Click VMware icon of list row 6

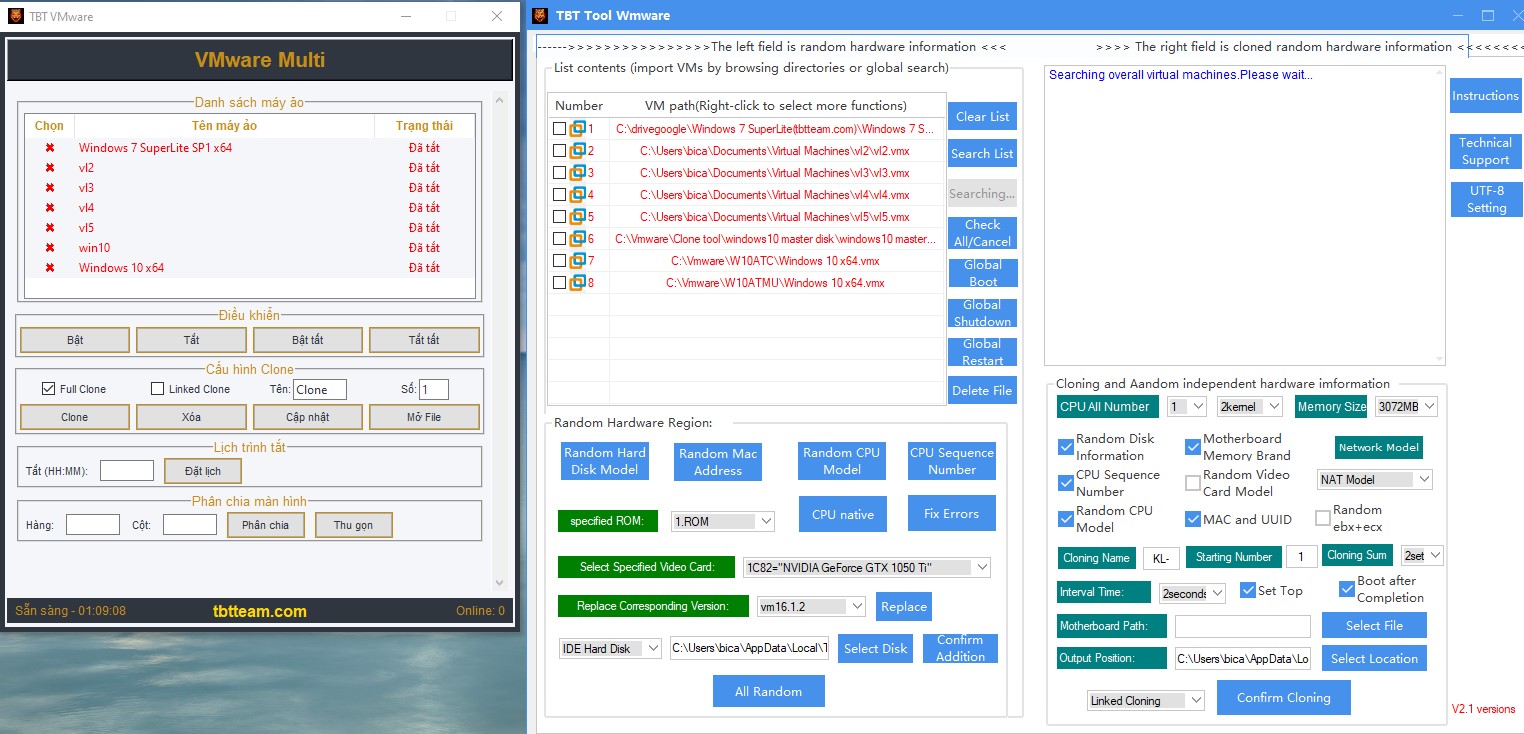[577, 239]
